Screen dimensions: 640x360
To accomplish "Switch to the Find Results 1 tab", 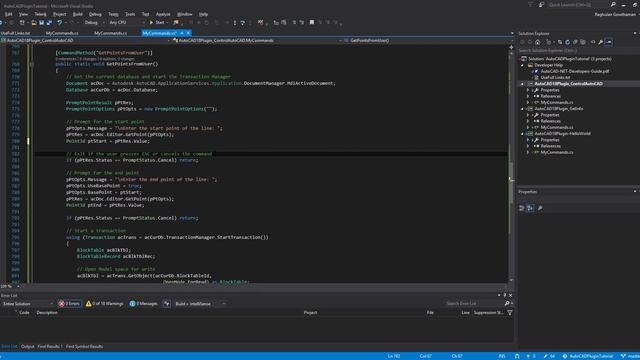I will 50,347.
